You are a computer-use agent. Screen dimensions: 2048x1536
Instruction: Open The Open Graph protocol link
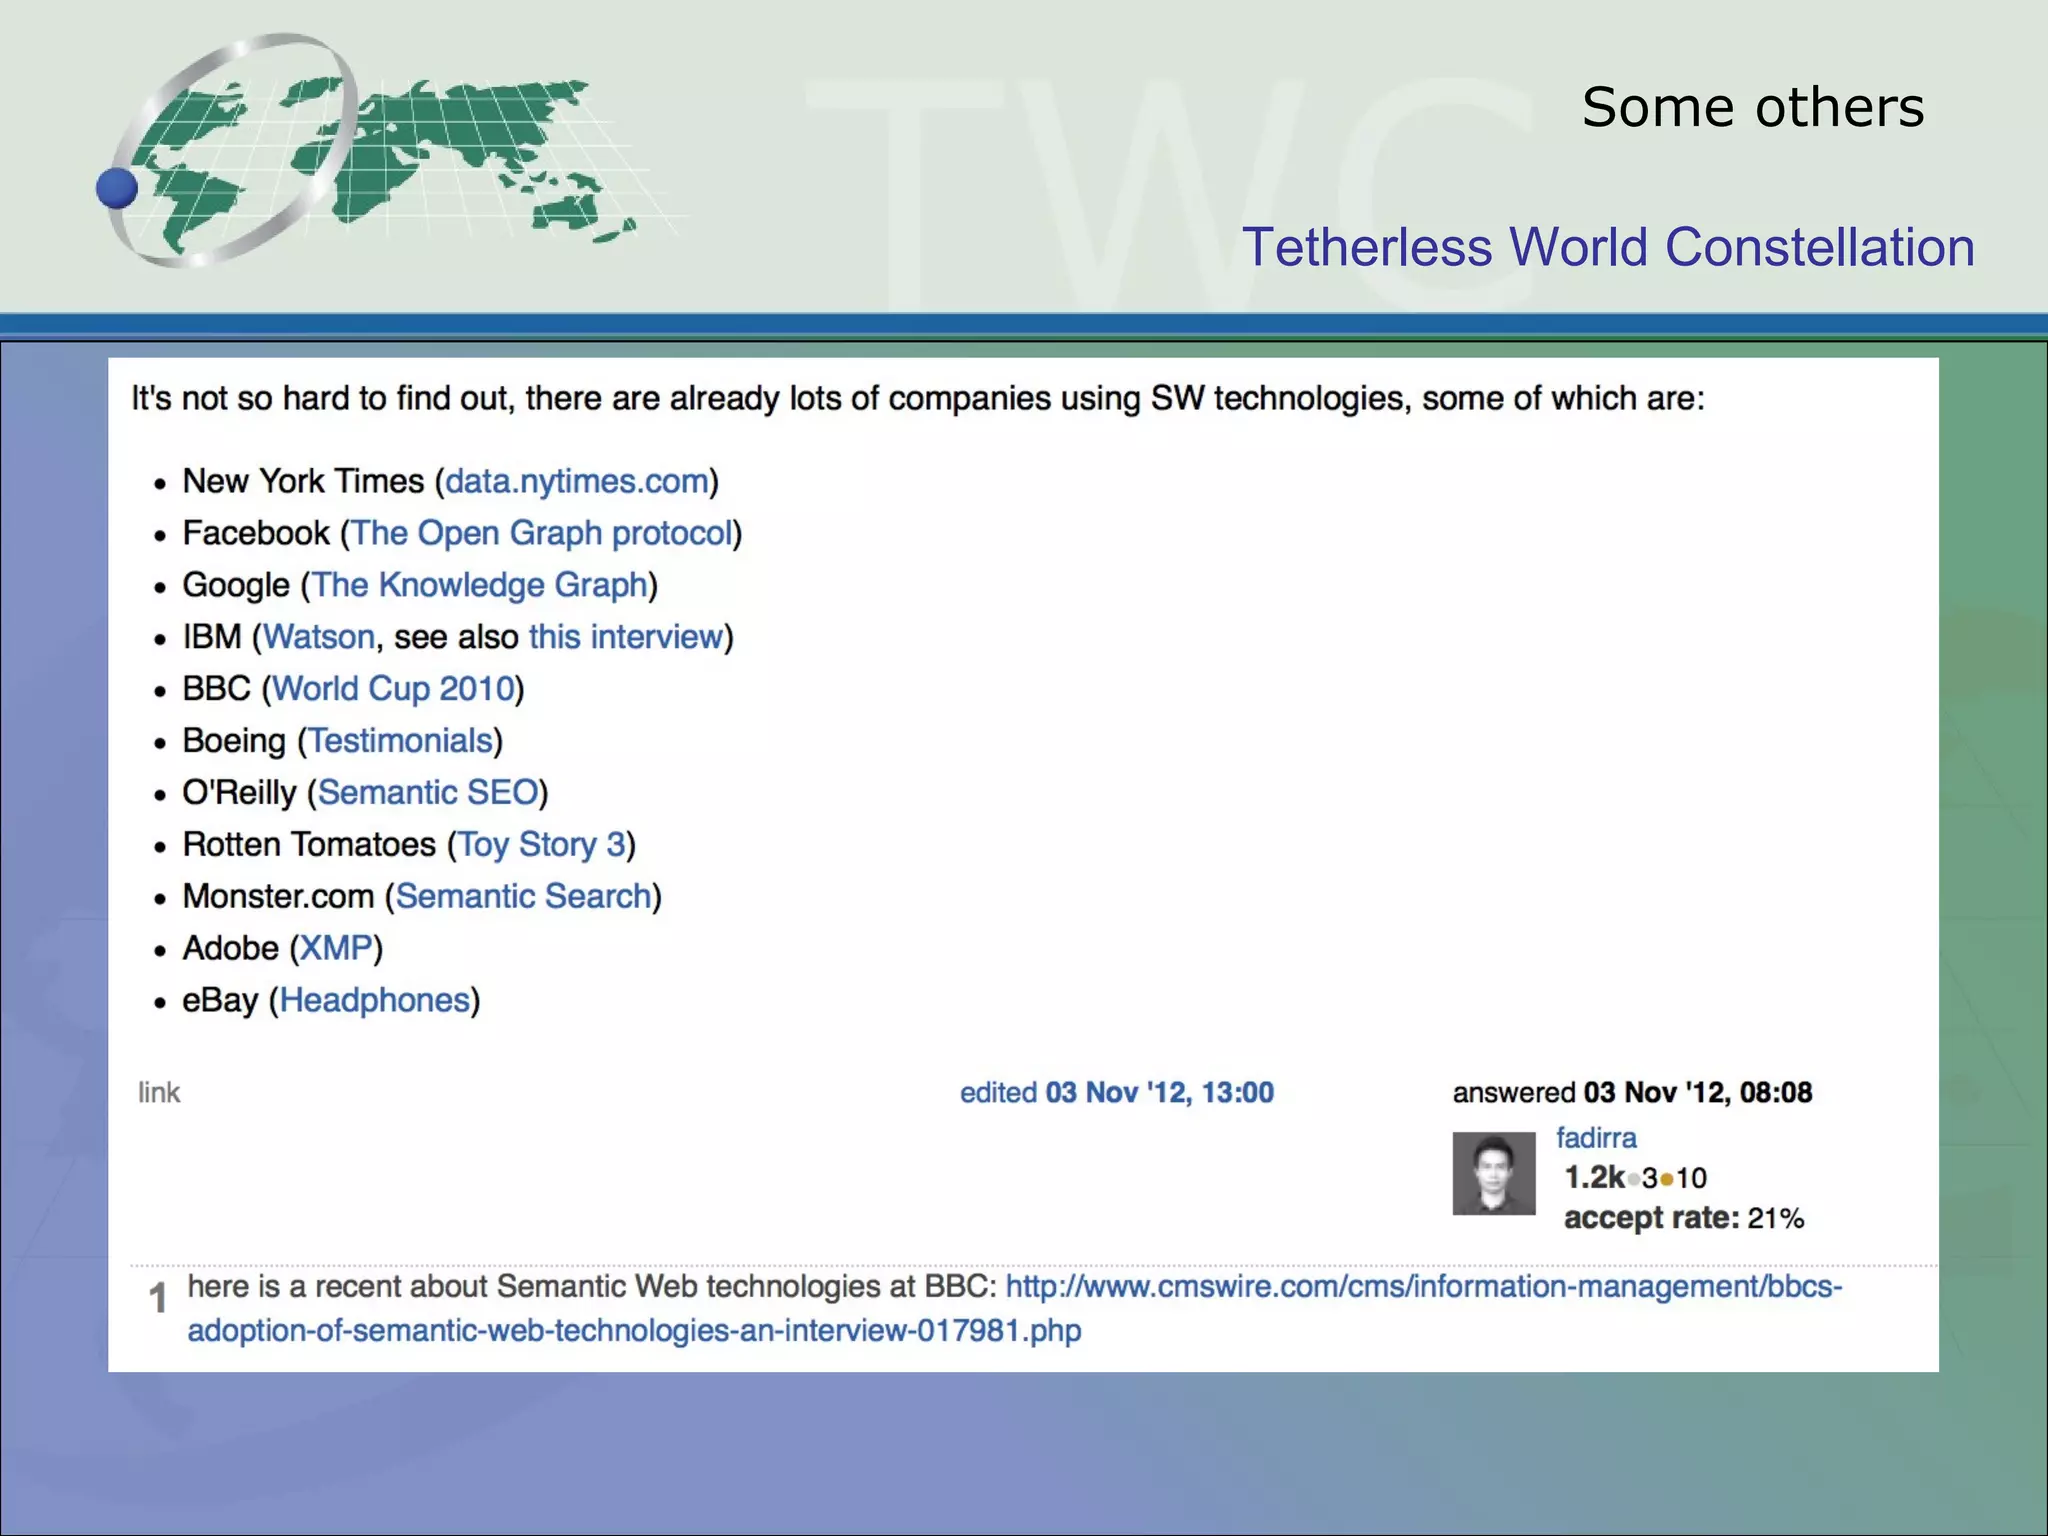point(541,533)
